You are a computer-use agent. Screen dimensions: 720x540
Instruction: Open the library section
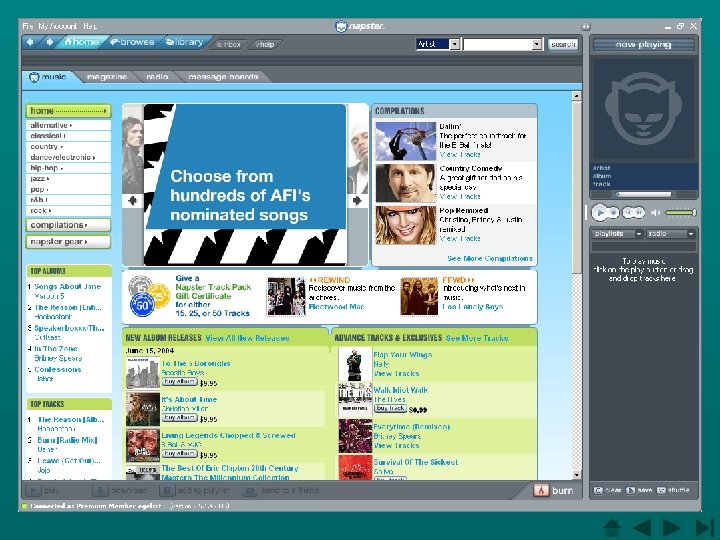click(185, 42)
